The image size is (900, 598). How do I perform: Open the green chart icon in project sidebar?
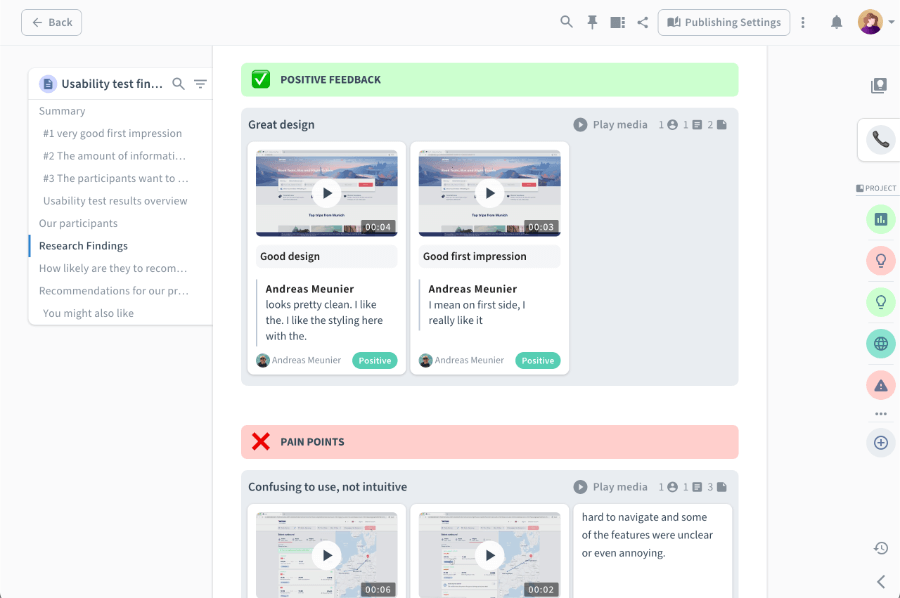coord(880,219)
